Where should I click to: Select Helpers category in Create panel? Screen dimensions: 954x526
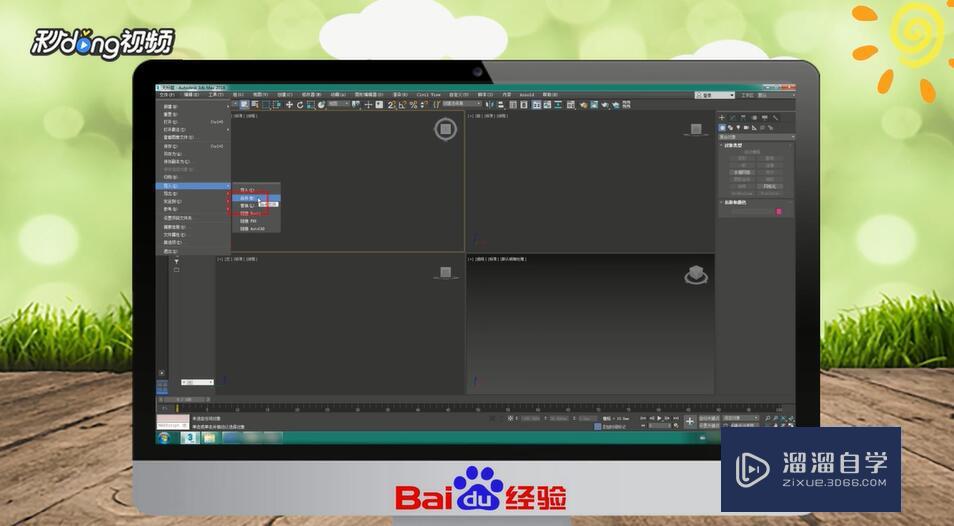coord(754,128)
